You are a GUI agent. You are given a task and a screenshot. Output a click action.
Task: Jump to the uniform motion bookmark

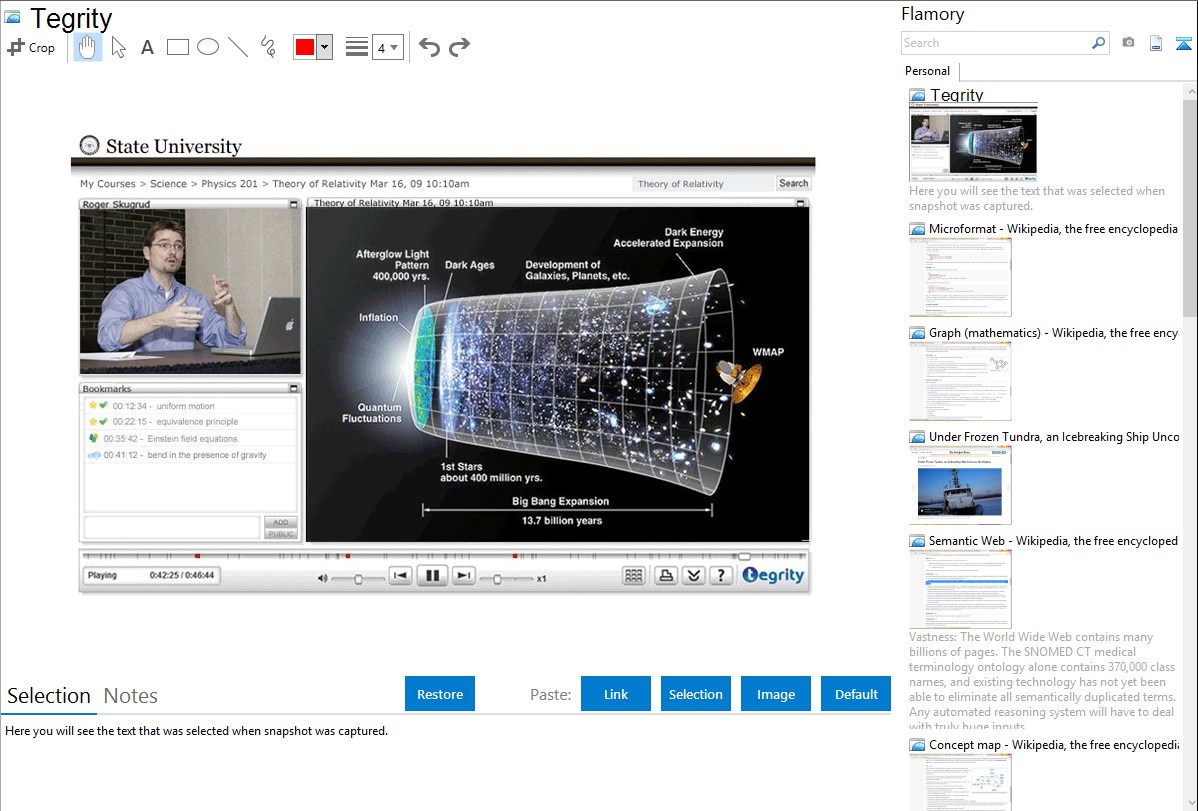pos(189,406)
